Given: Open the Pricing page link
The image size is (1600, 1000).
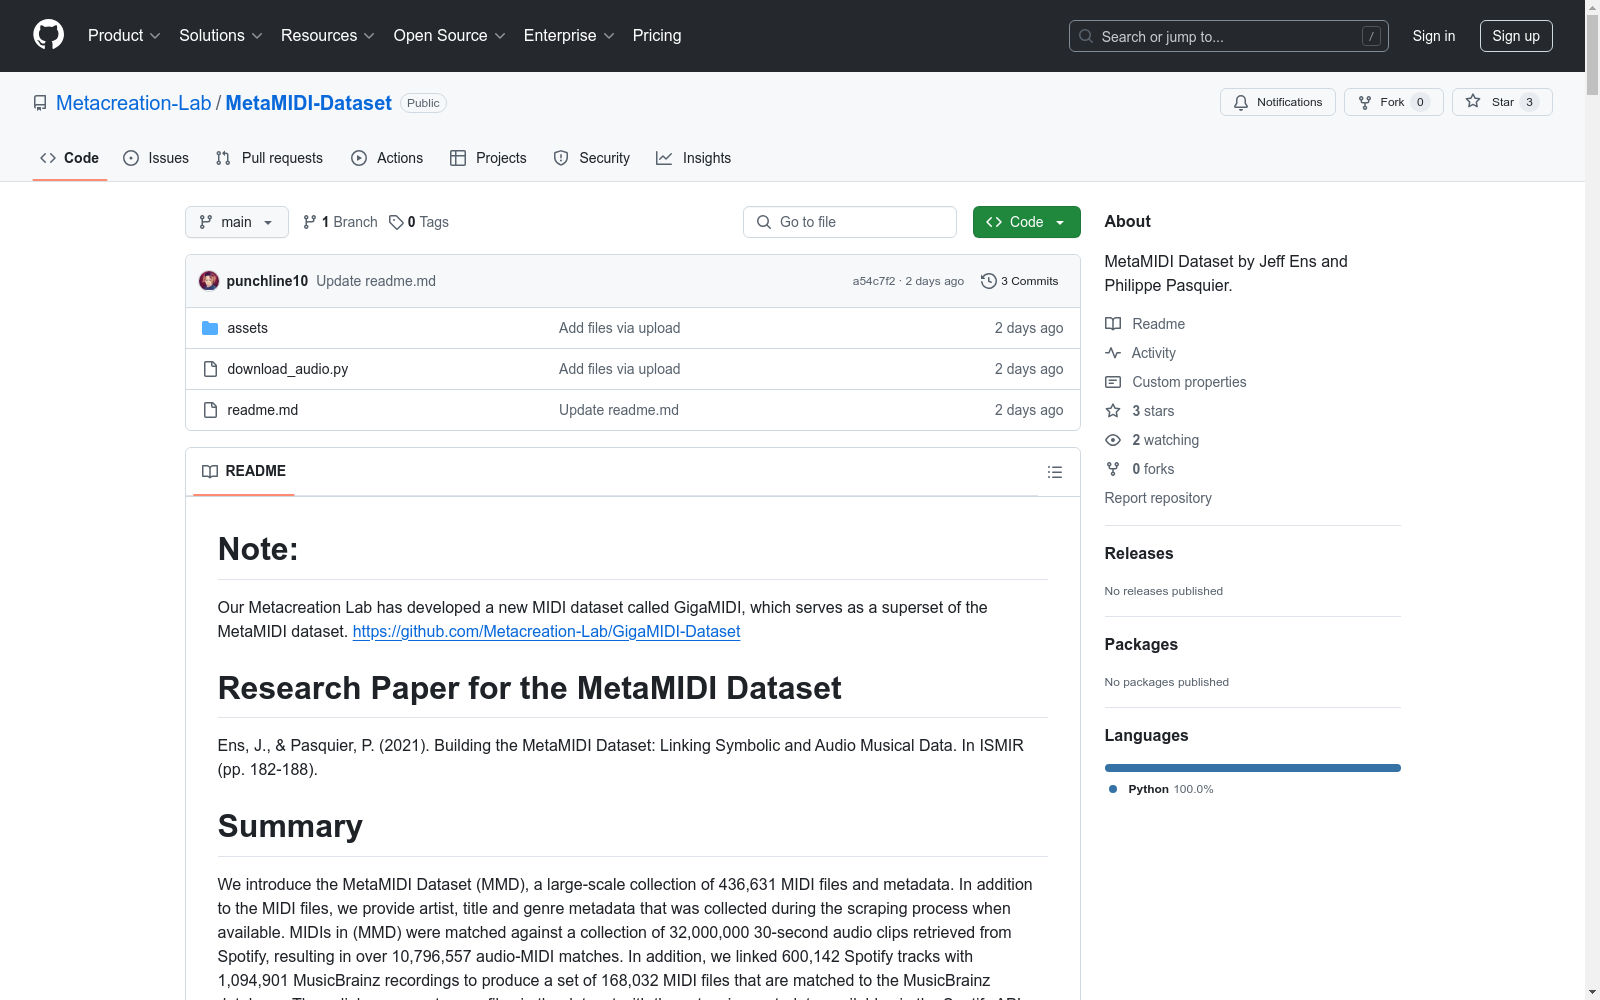Looking at the screenshot, I should tap(657, 36).
